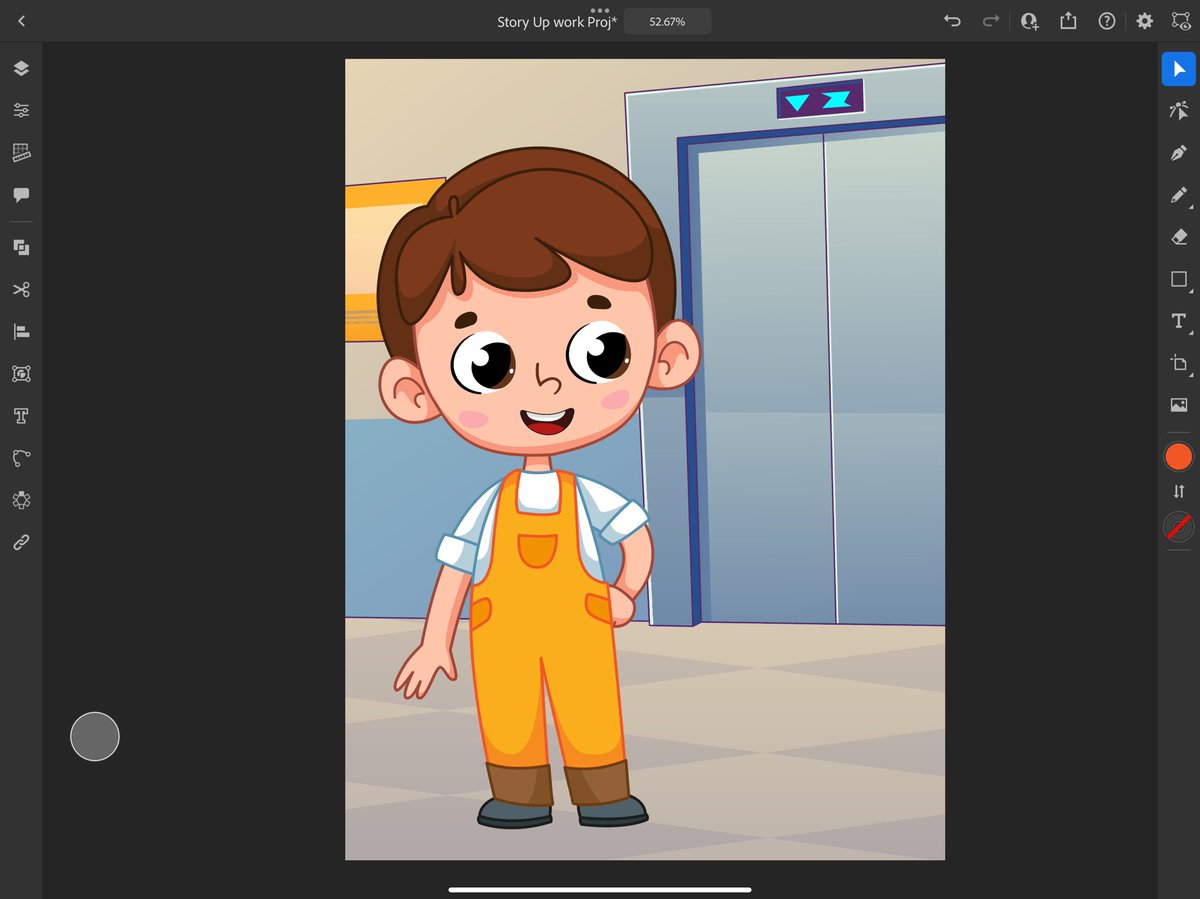Open the outlined T Type options in left bar
This screenshot has height=899, width=1200.
coord(21,416)
